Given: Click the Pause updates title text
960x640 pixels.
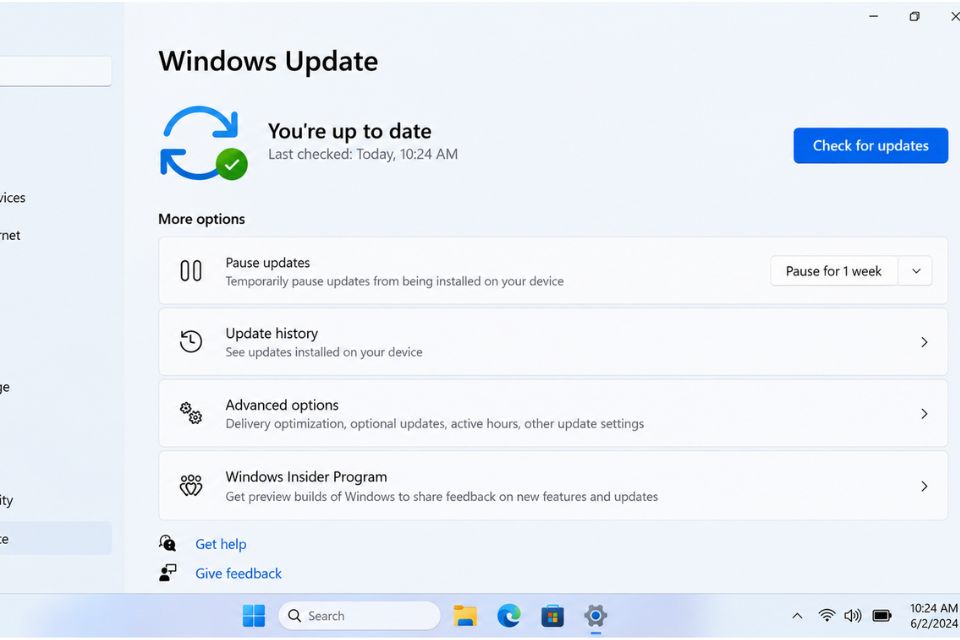Looking at the screenshot, I should (x=268, y=263).
